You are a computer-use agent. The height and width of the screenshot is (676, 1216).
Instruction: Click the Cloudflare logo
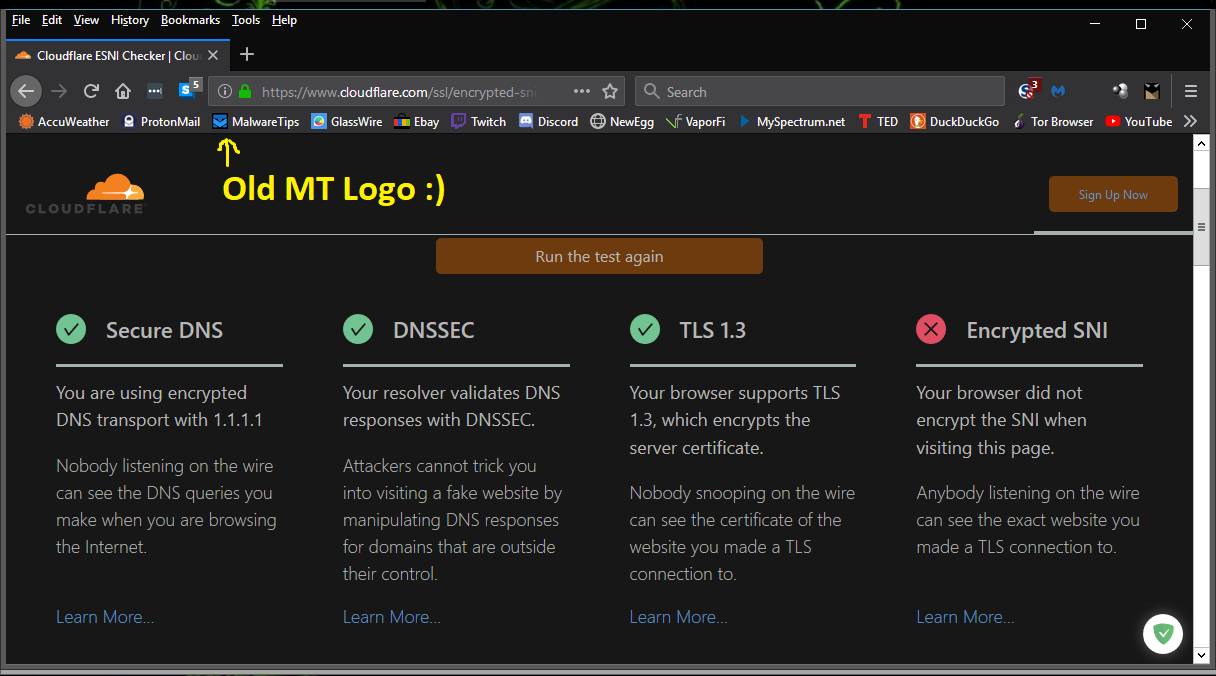85,193
